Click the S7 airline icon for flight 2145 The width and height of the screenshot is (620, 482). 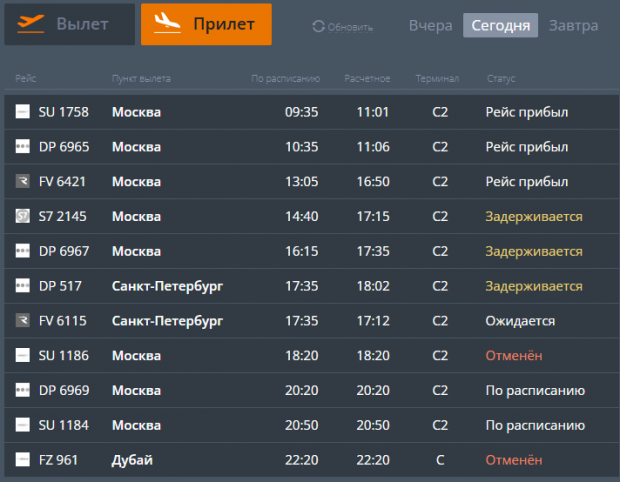pyautogui.click(x=23, y=216)
